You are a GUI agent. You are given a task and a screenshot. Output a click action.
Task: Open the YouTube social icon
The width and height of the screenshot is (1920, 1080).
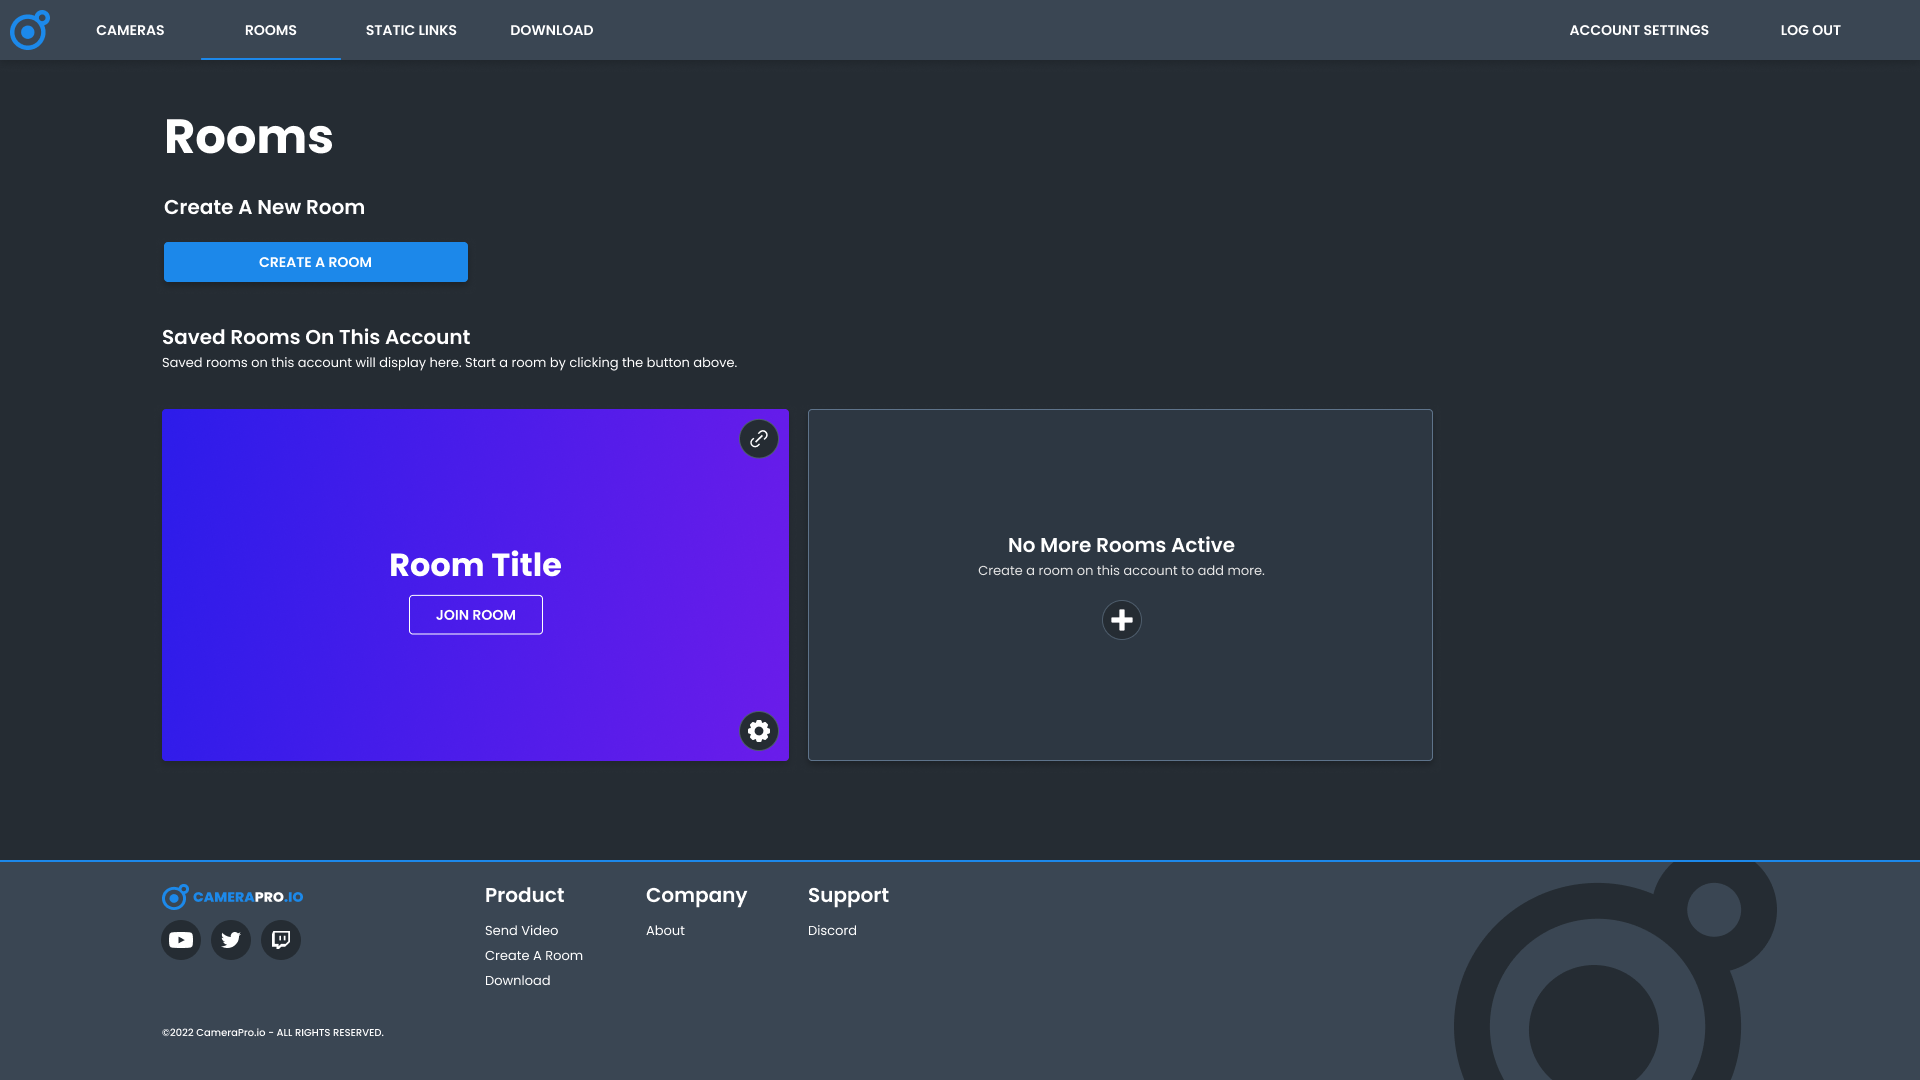point(181,940)
